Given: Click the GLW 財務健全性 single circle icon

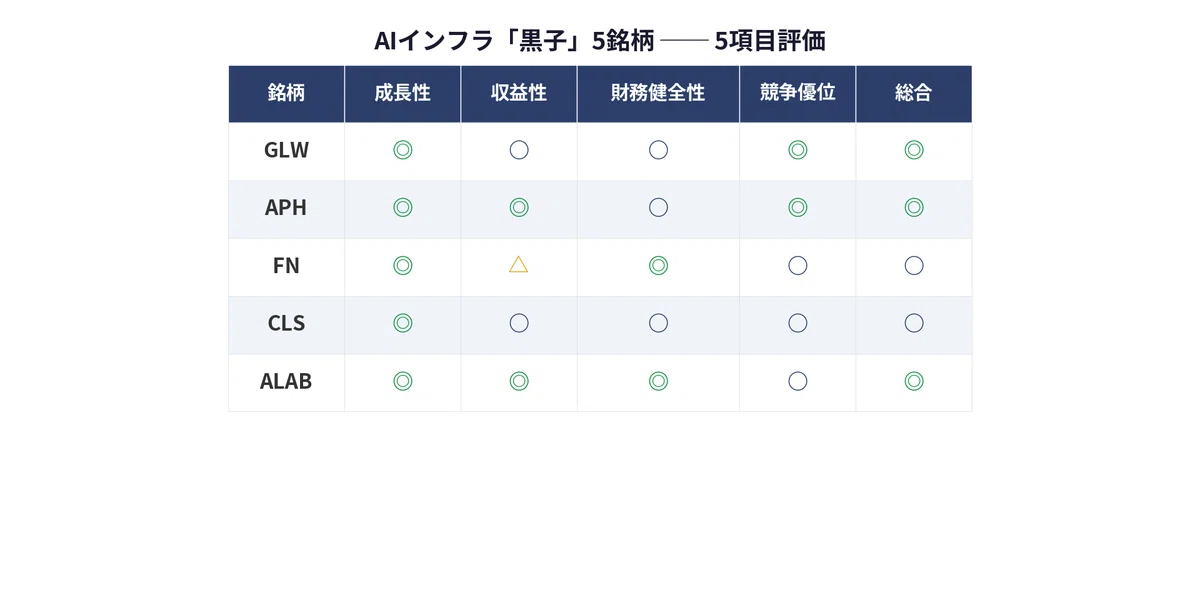Looking at the screenshot, I should coord(658,150).
